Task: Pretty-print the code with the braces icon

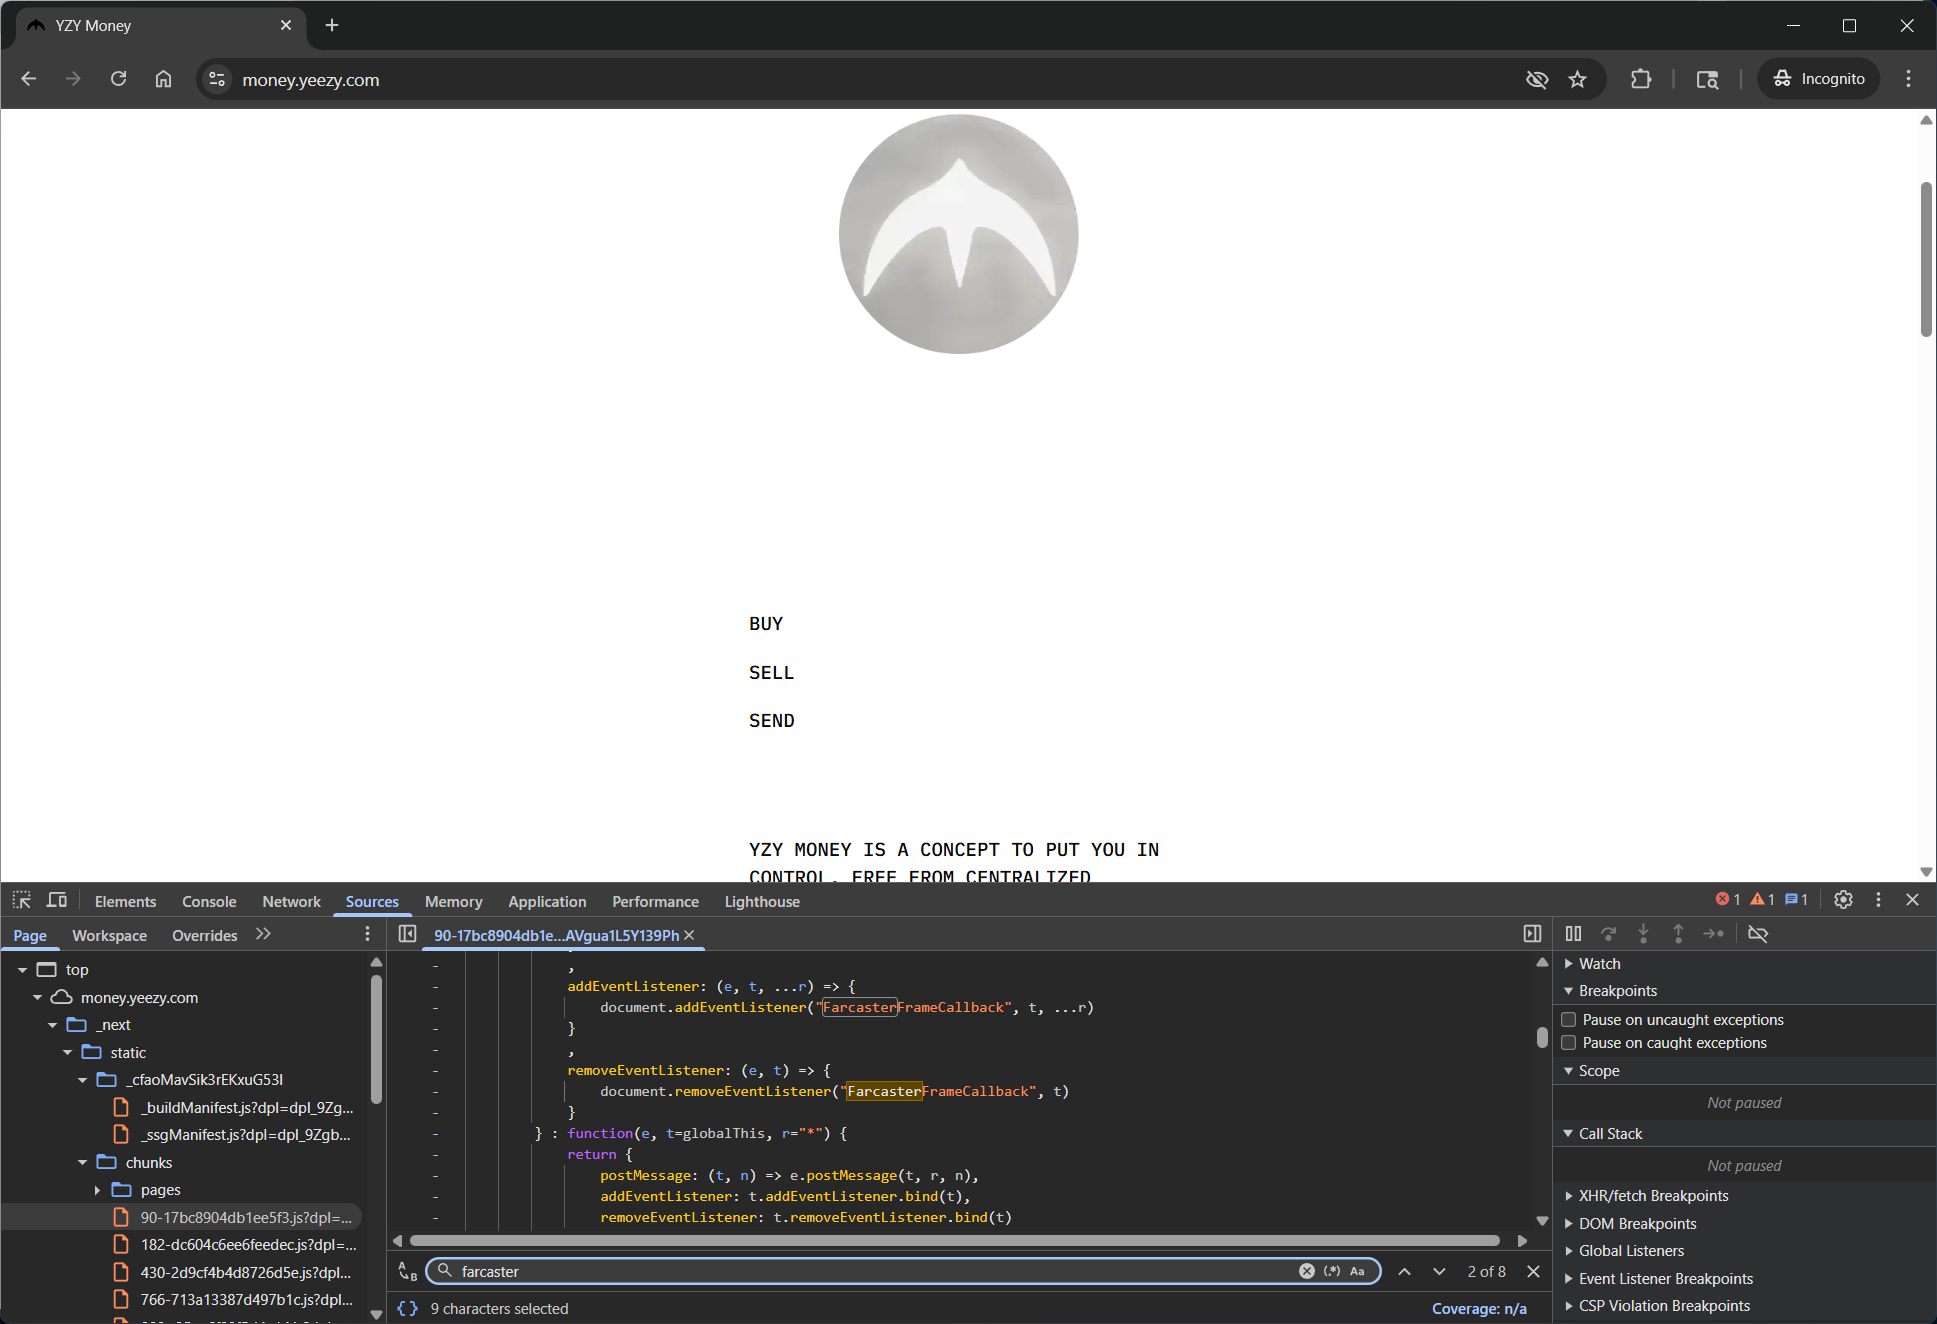Action: pos(407,1308)
